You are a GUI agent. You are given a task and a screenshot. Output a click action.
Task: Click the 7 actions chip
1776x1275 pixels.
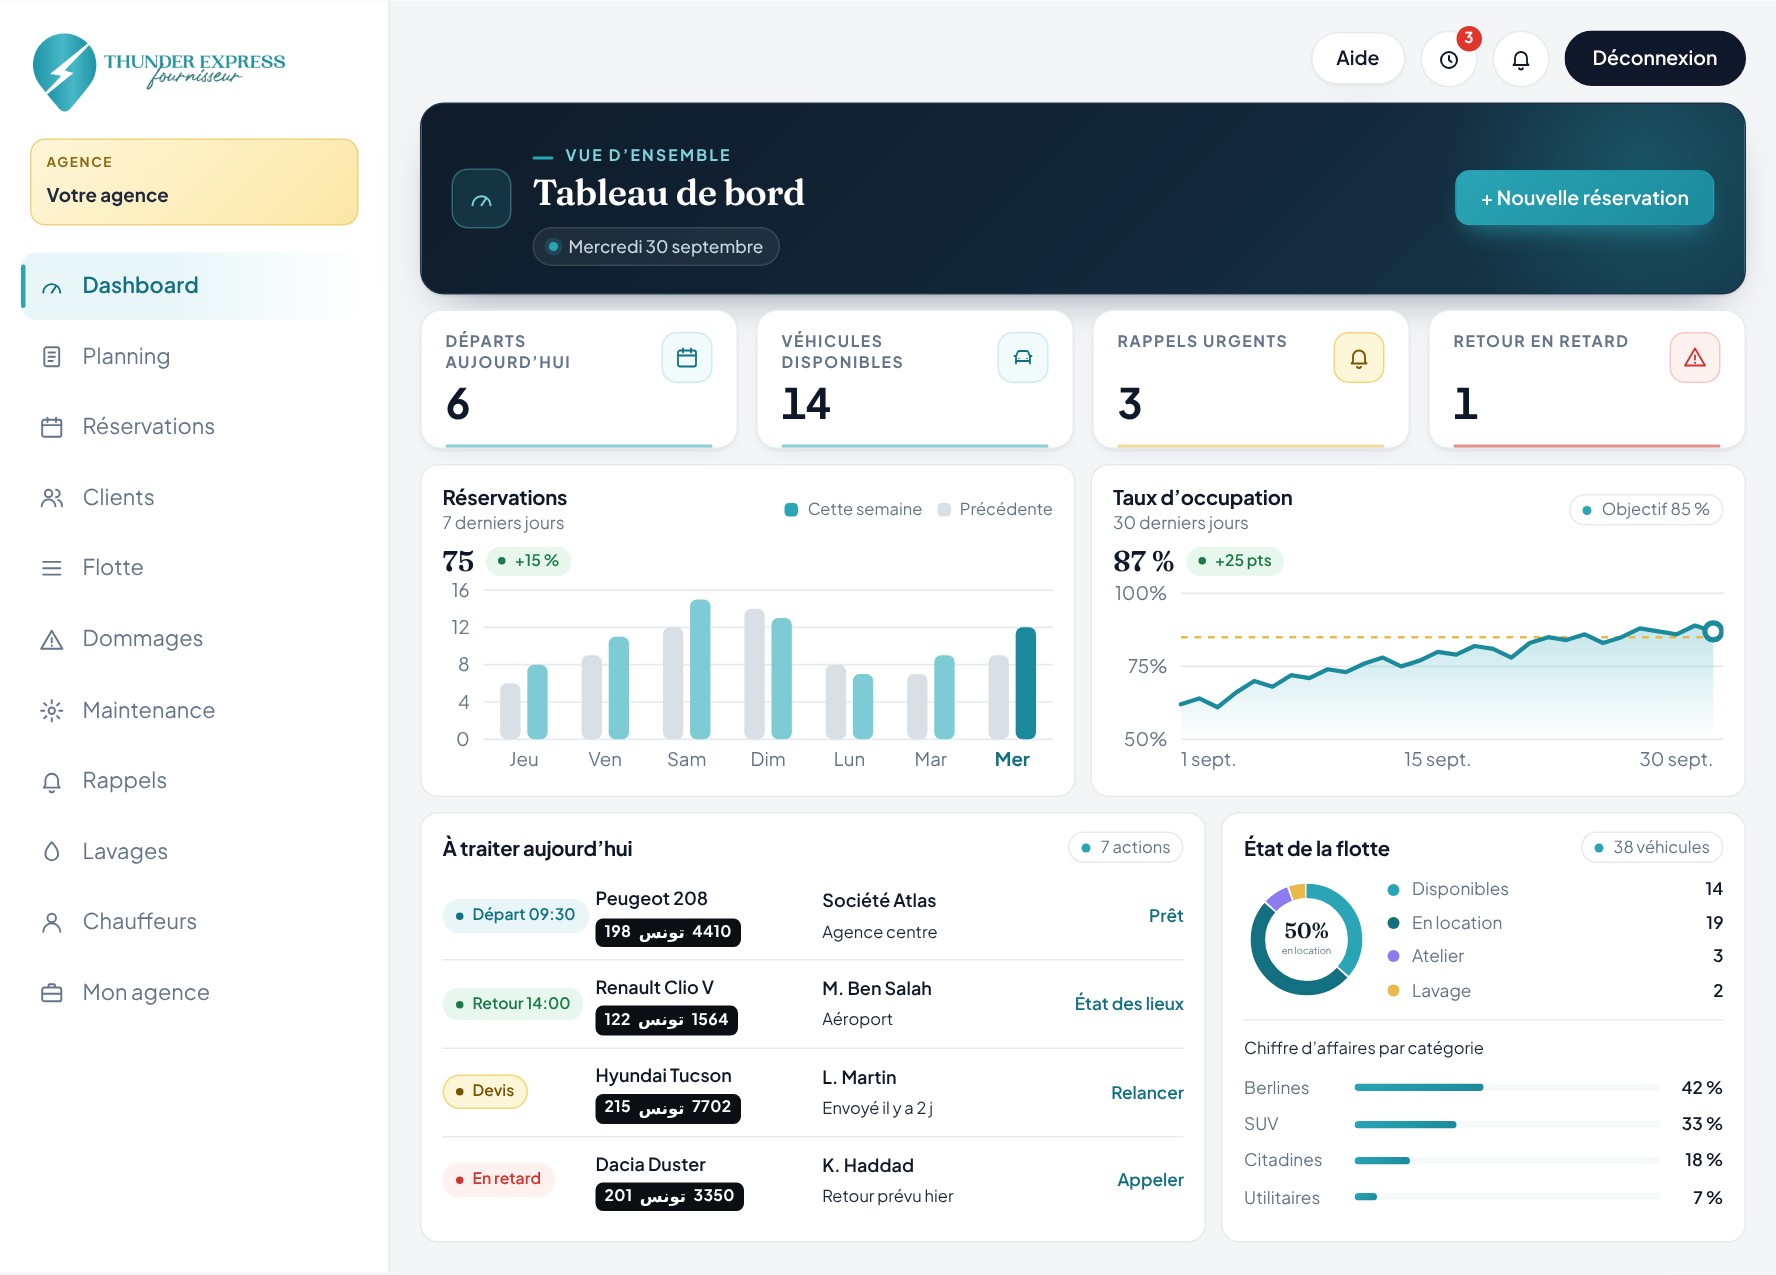coord(1126,848)
